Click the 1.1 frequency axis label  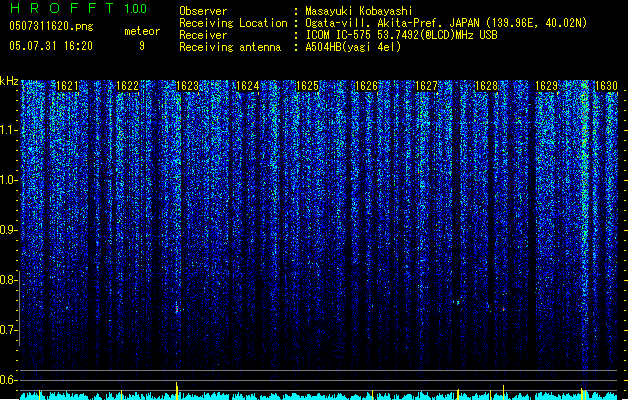(8, 130)
